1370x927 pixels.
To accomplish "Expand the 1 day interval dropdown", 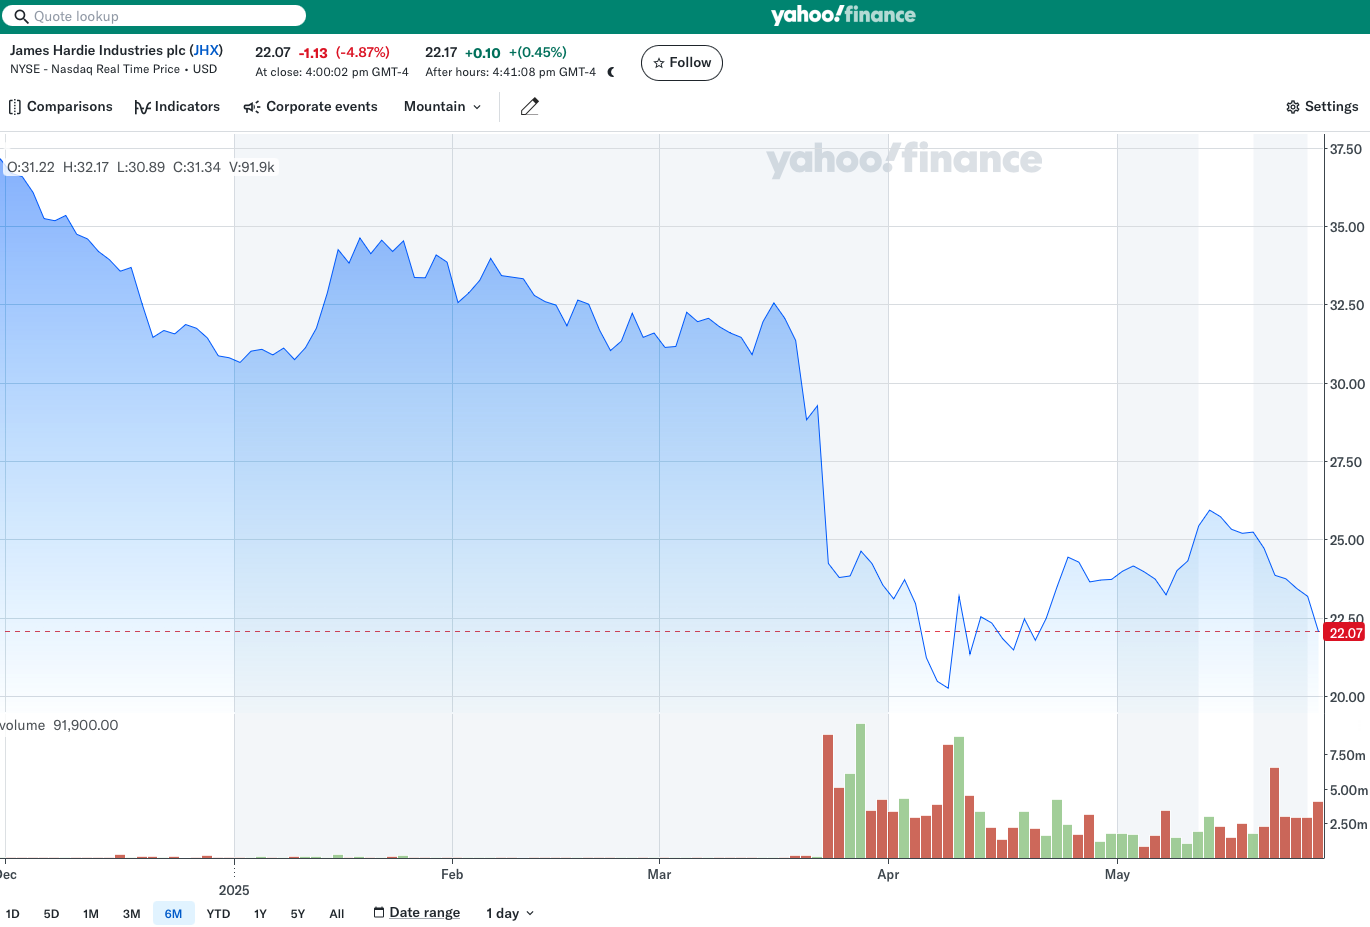I will [x=510, y=914].
